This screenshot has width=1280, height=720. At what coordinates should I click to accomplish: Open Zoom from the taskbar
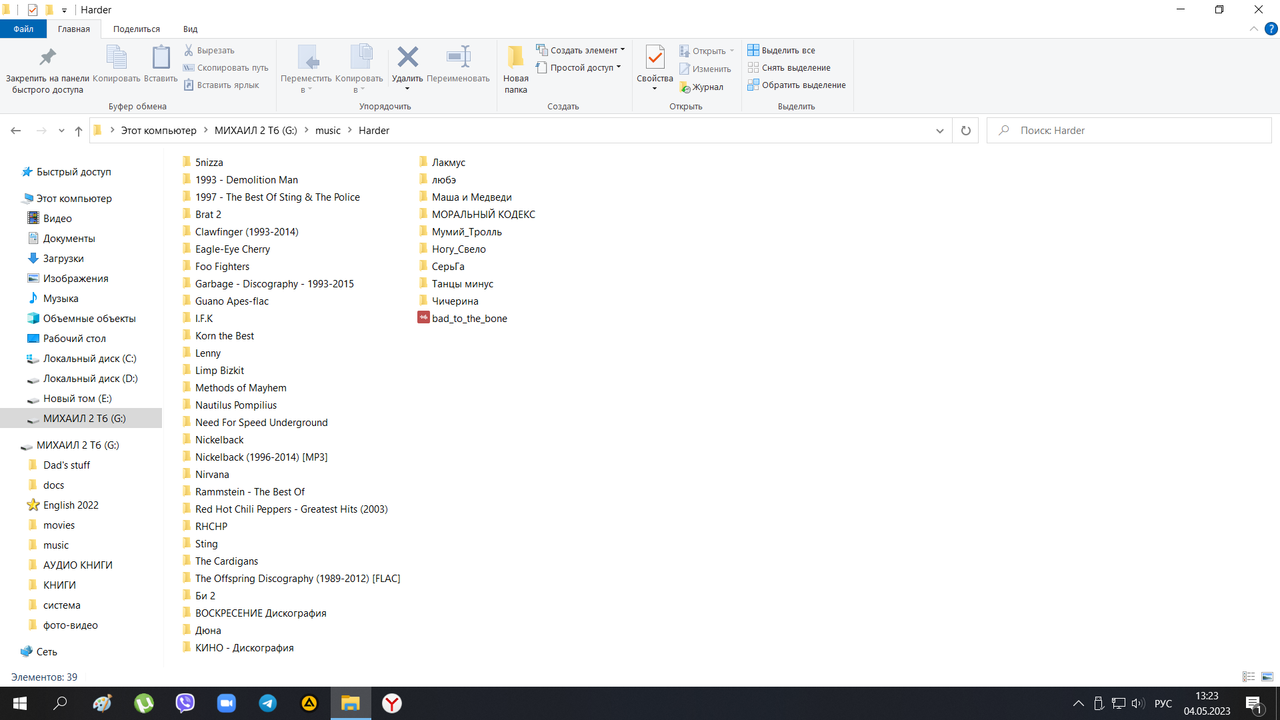pos(226,703)
